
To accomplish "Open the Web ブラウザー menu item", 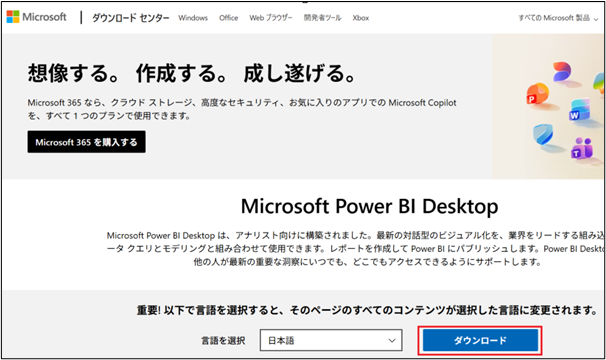I will coord(271,18).
